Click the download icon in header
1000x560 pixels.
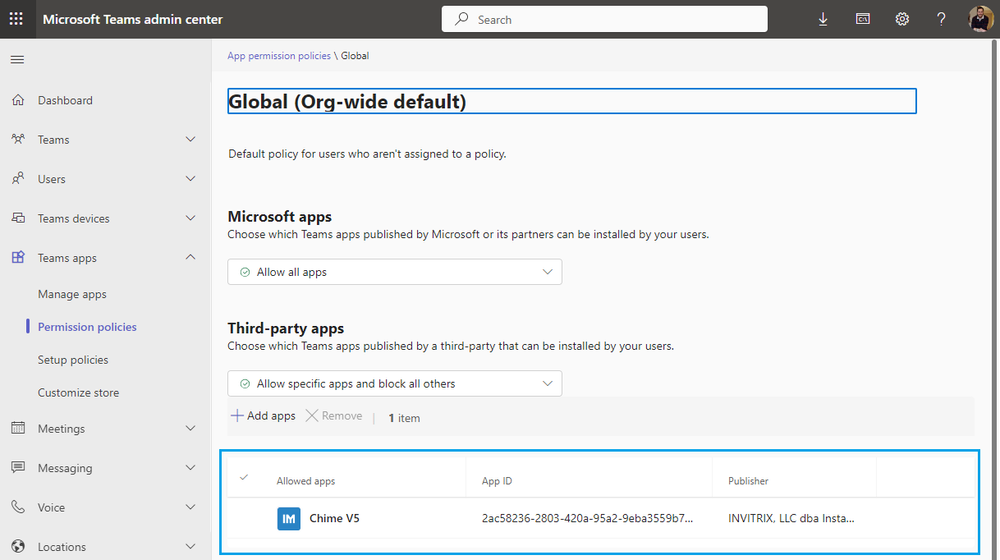click(823, 19)
